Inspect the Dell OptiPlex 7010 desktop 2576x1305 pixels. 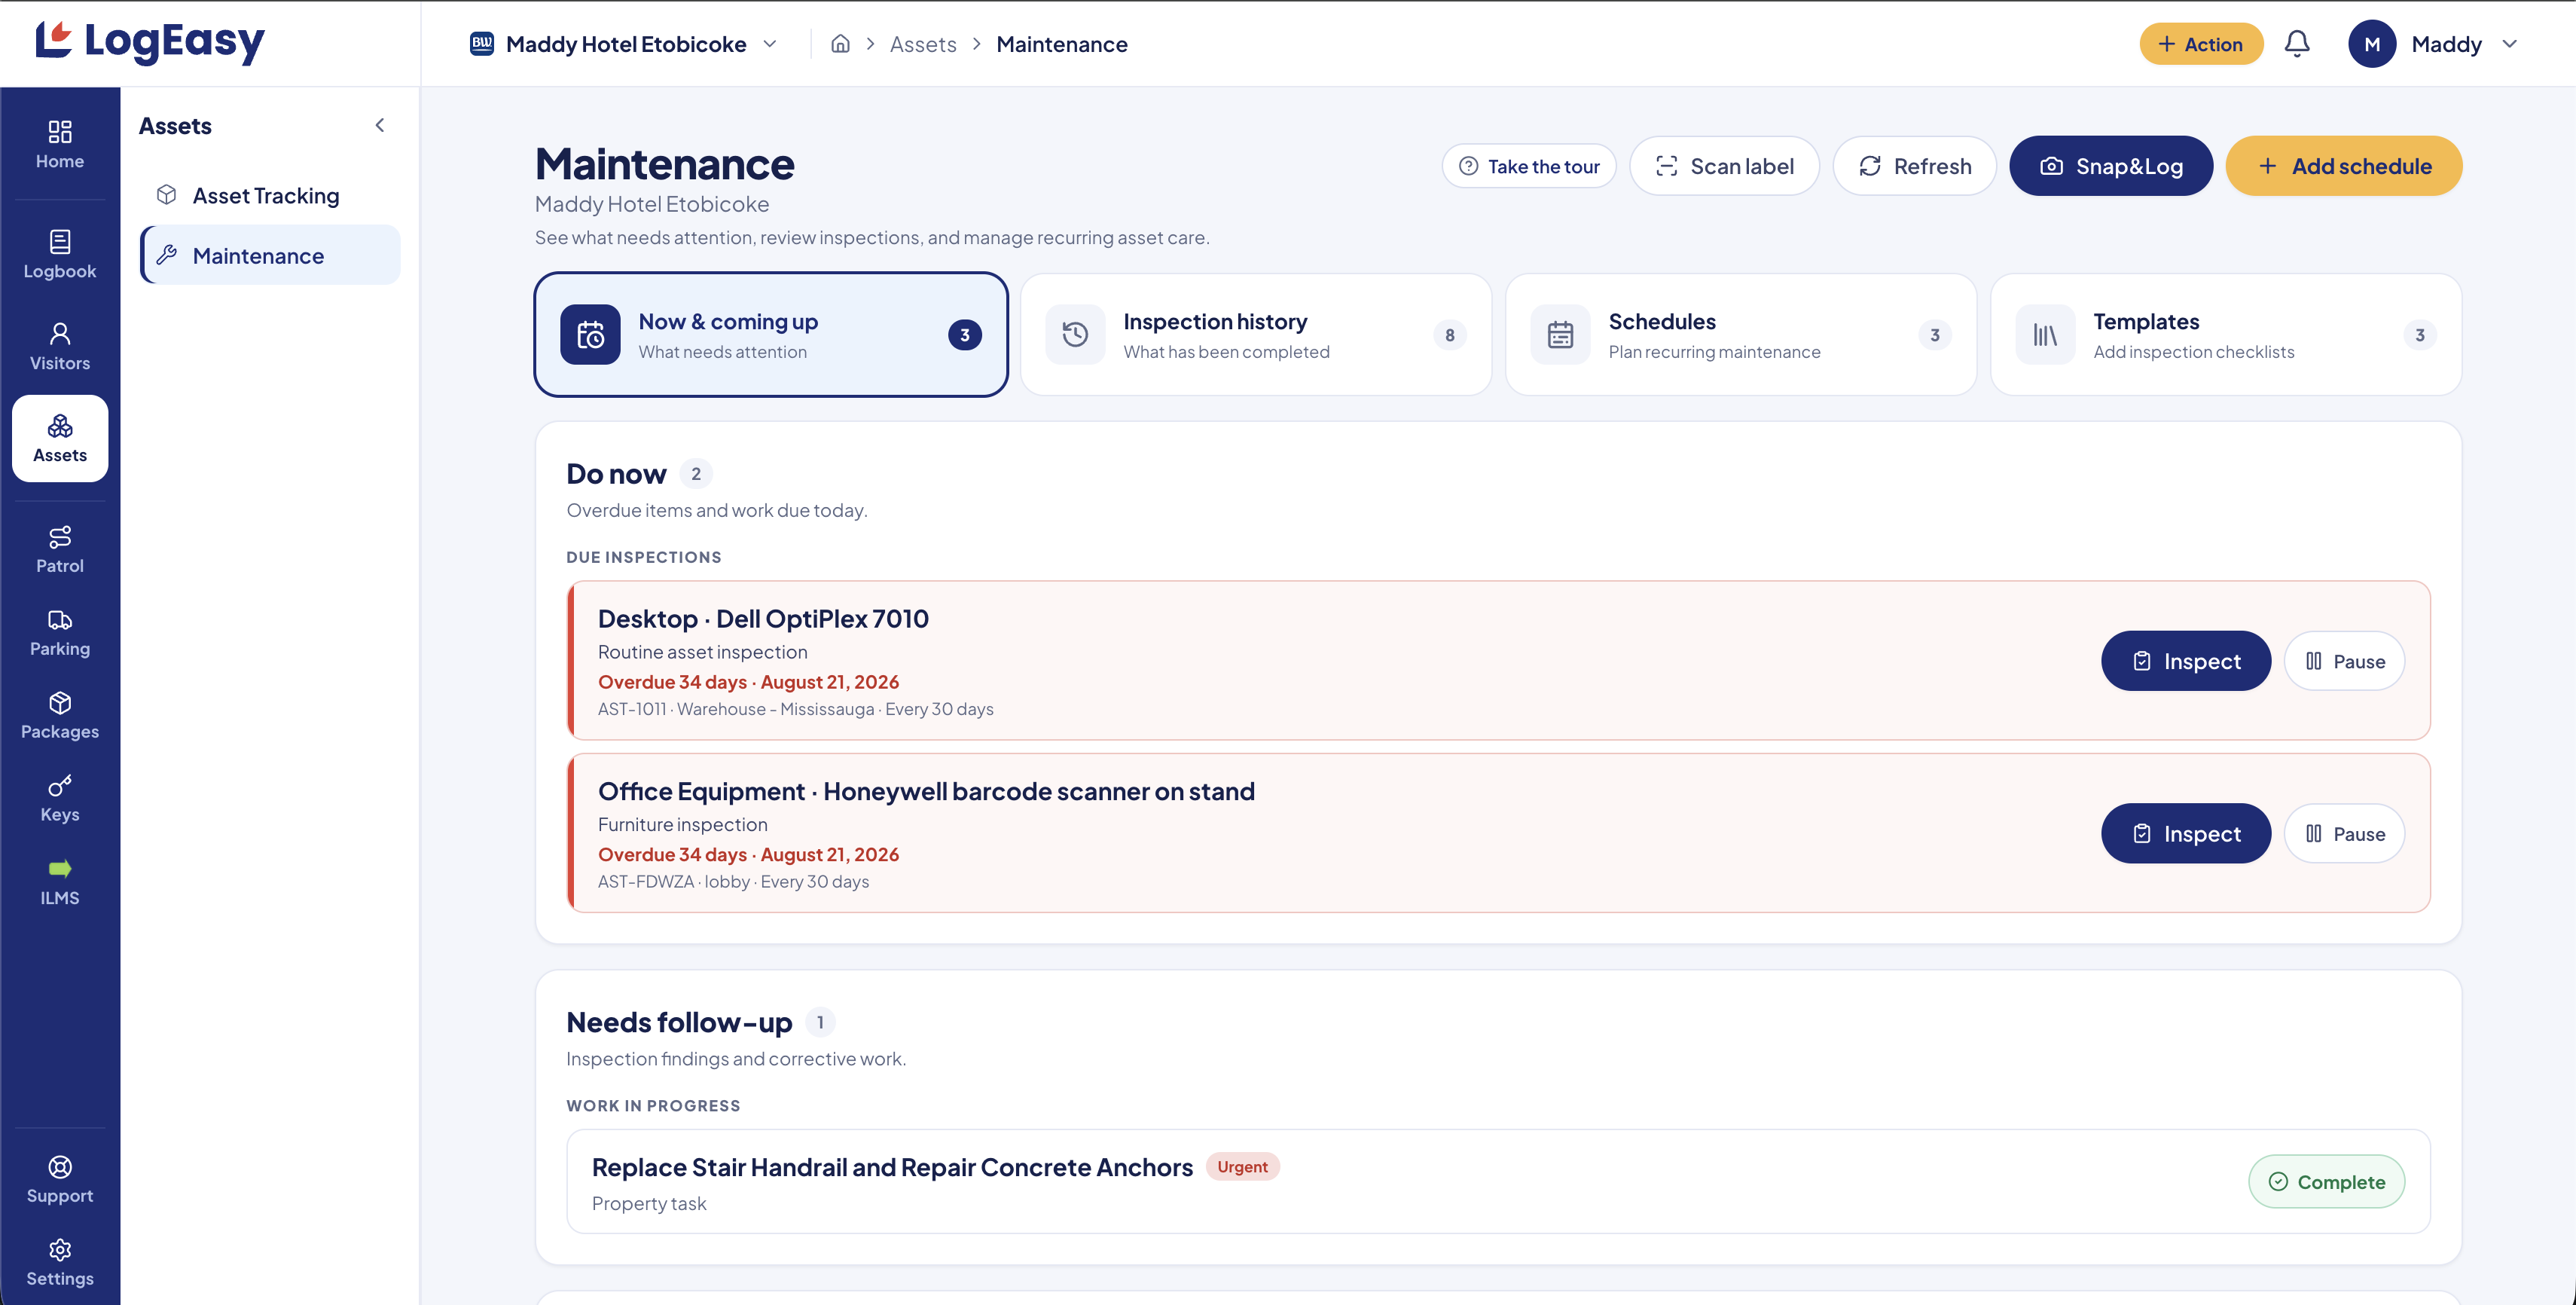coord(2186,661)
